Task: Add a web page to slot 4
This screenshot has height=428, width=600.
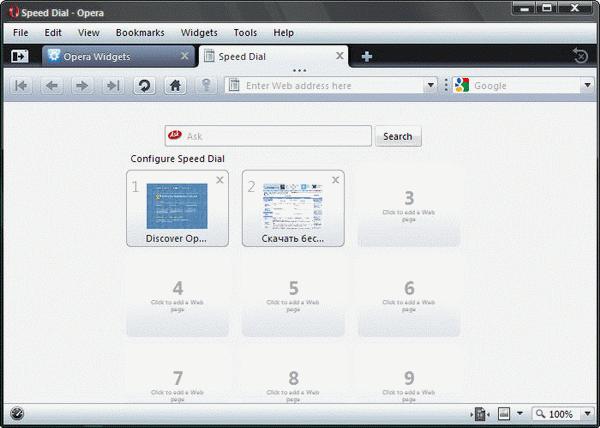Action: [x=178, y=299]
